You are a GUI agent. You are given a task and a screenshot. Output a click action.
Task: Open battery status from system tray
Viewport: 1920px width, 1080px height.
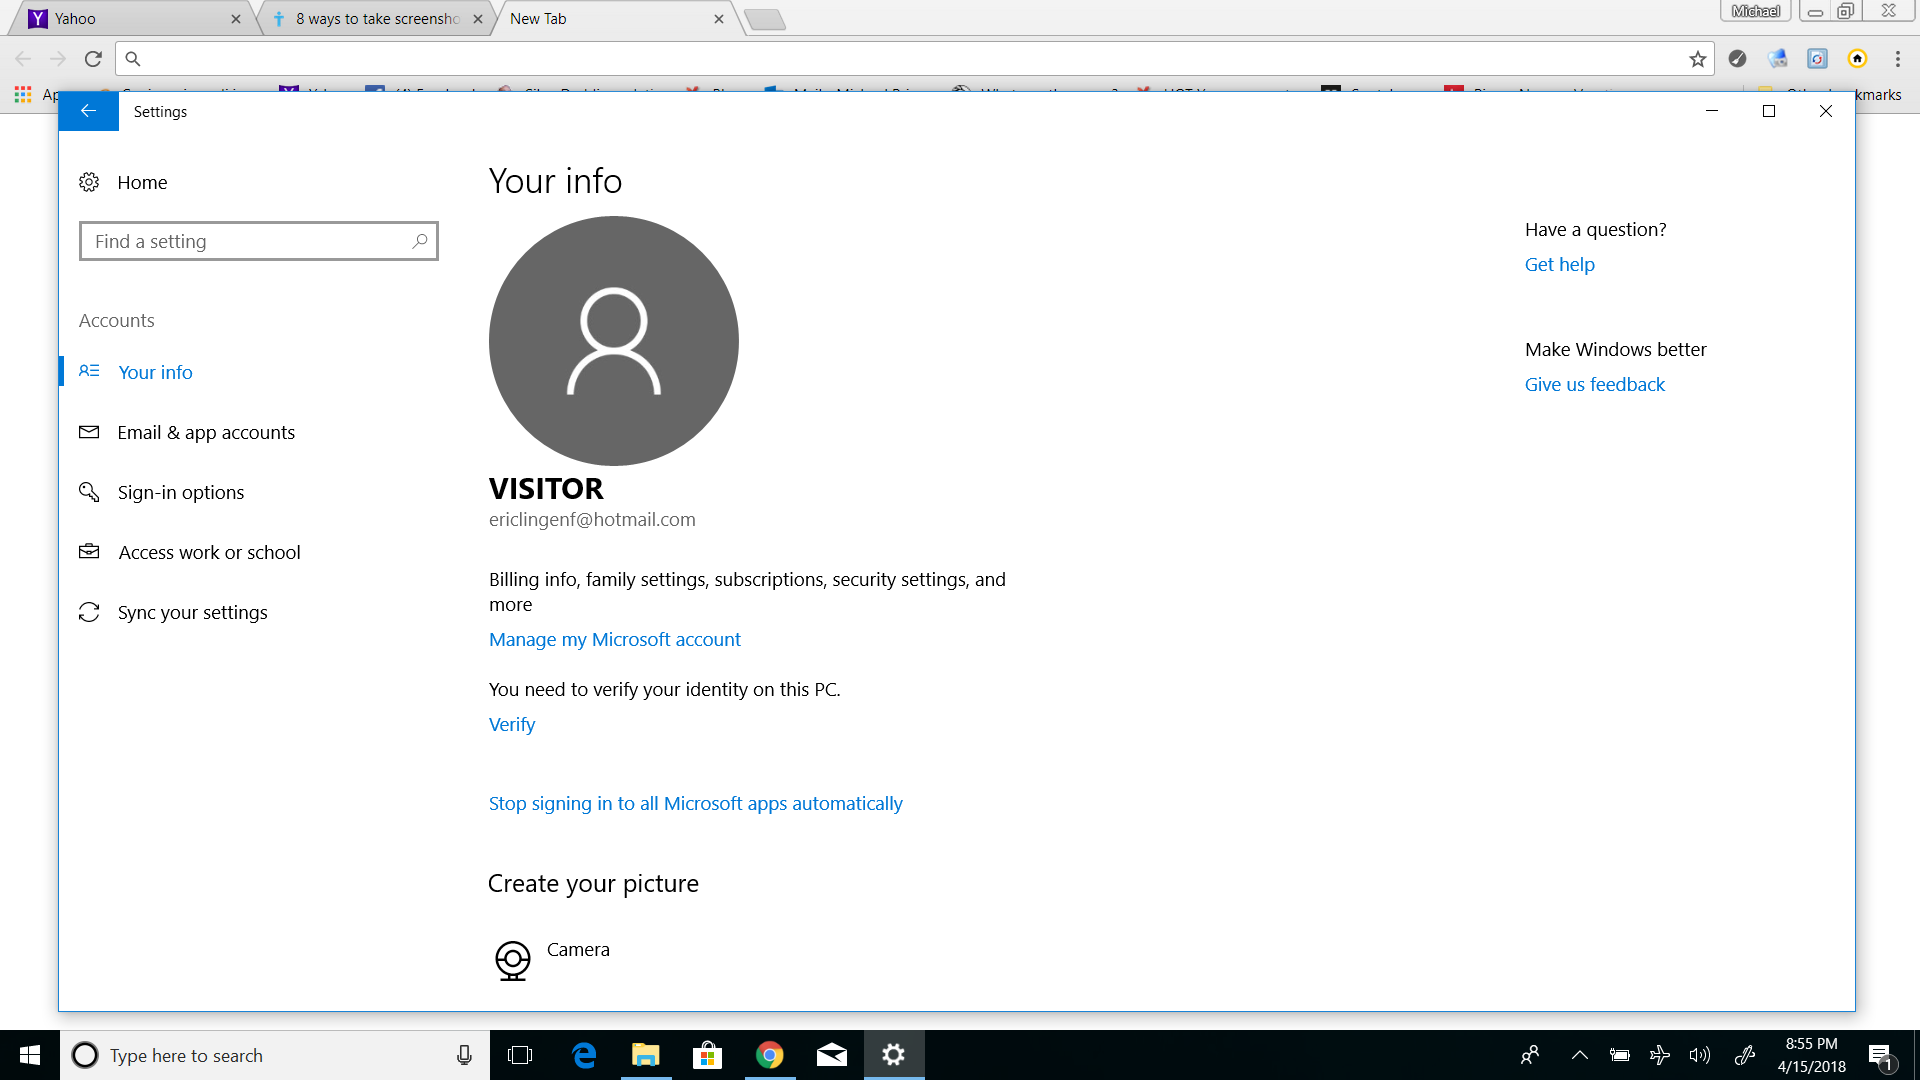[1618, 1055]
